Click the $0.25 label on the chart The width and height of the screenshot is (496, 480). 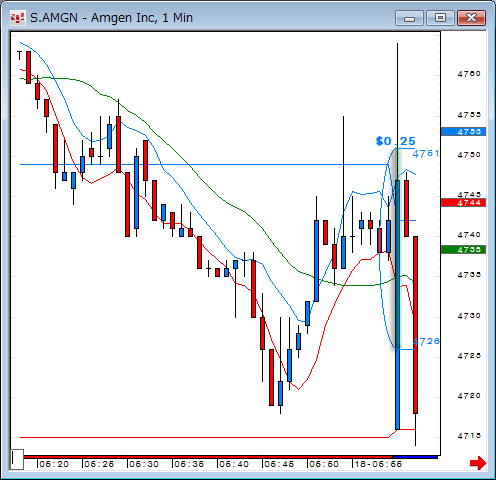[x=396, y=141]
